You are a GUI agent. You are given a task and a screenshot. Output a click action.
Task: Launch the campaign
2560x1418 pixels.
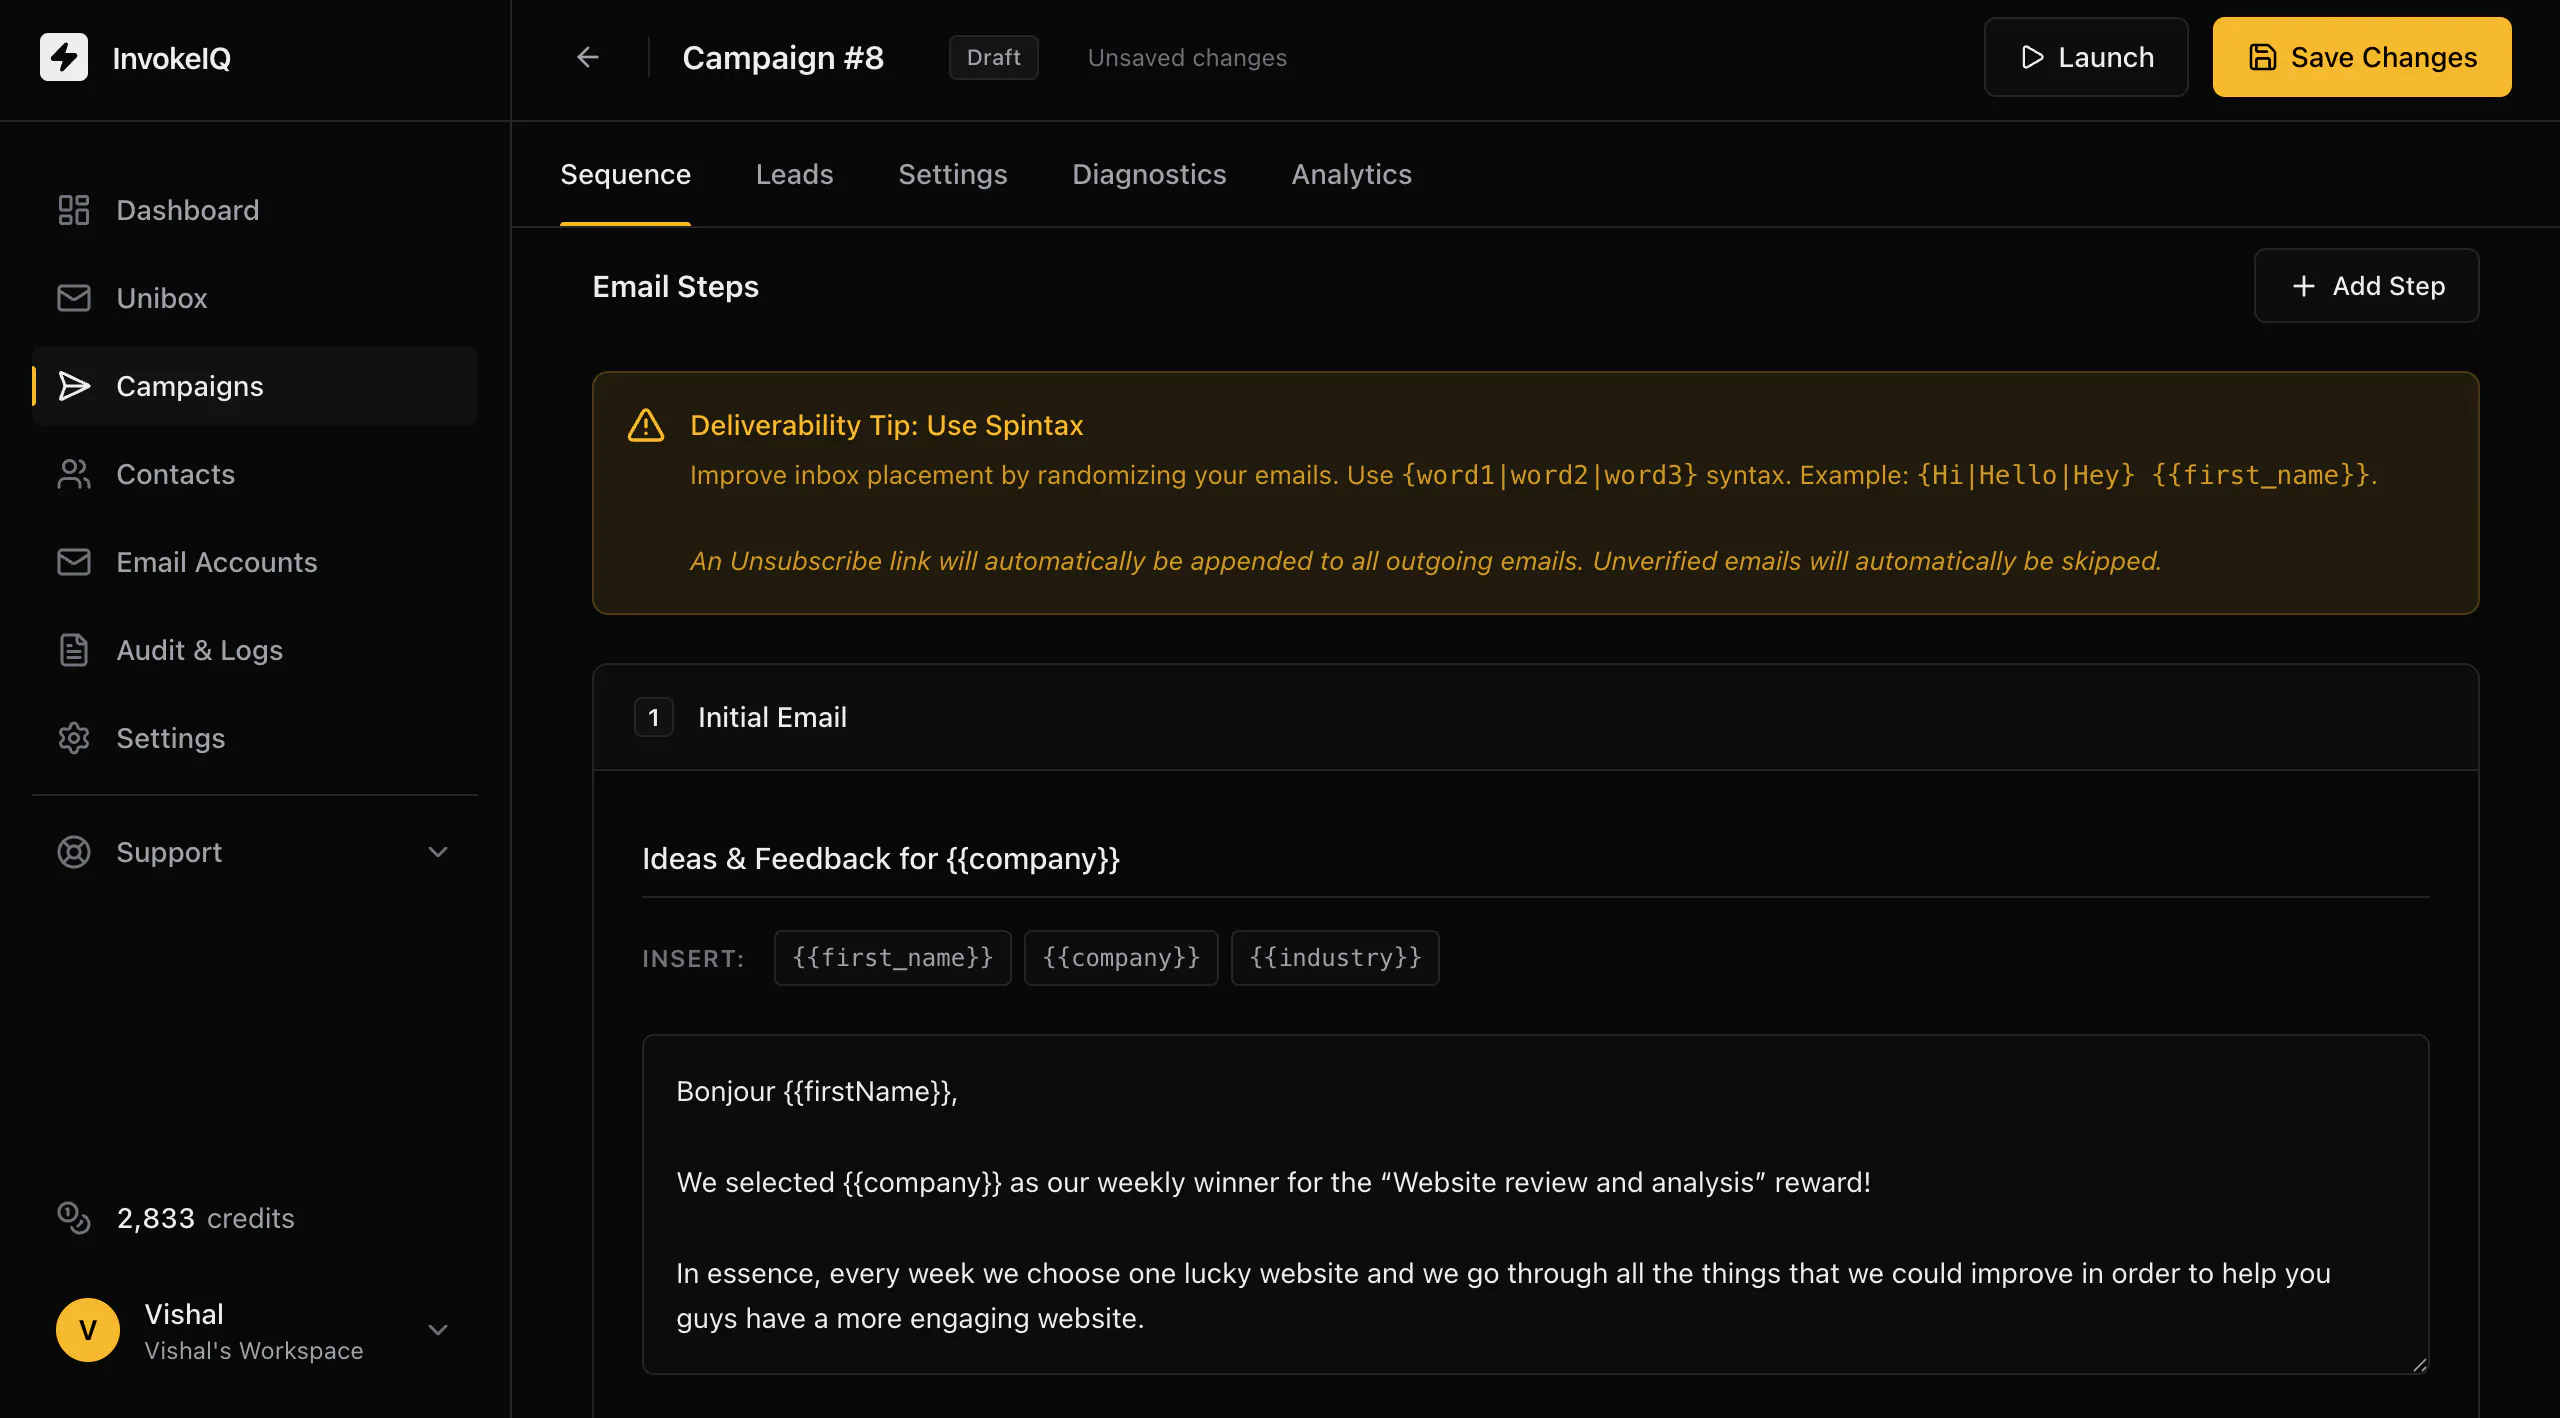[x=2086, y=57]
